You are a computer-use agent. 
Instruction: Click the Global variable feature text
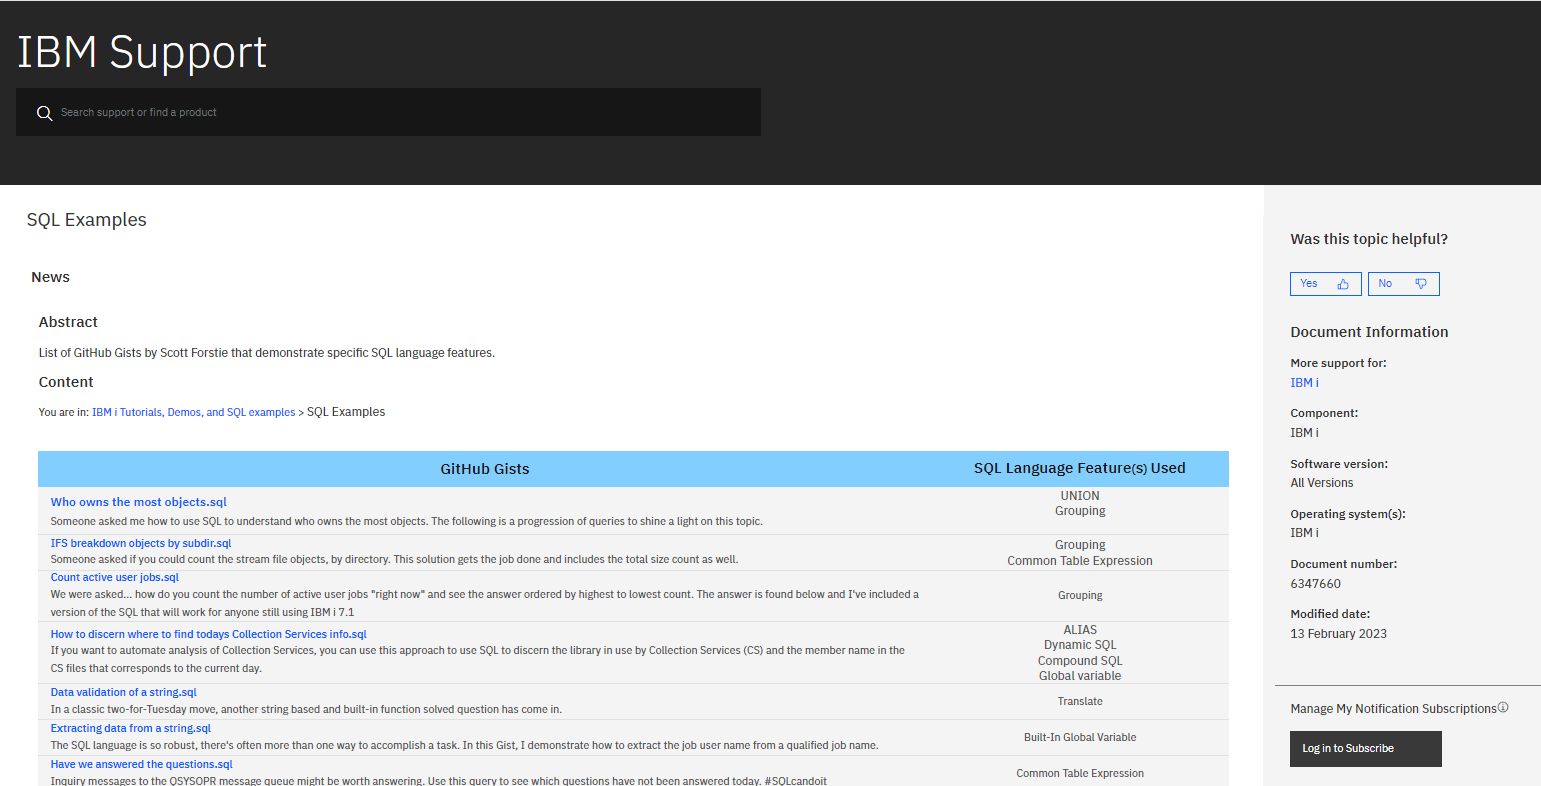tap(1080, 676)
